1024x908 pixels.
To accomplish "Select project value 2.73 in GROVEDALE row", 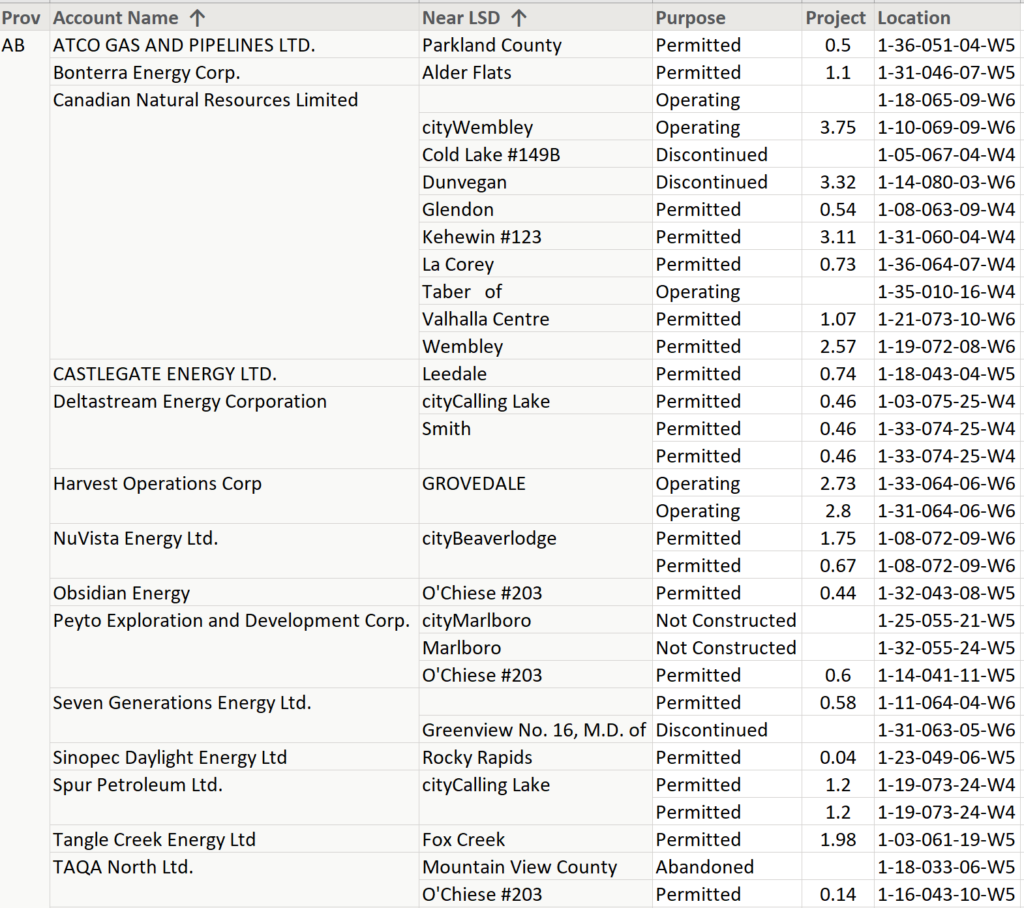I will (x=838, y=483).
